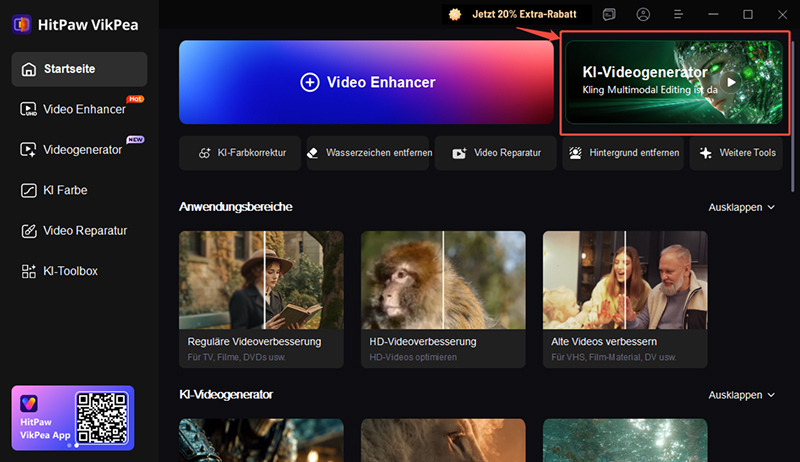
Task: Expand Anwendungsbereiche via Ausklappen
Action: click(x=741, y=208)
